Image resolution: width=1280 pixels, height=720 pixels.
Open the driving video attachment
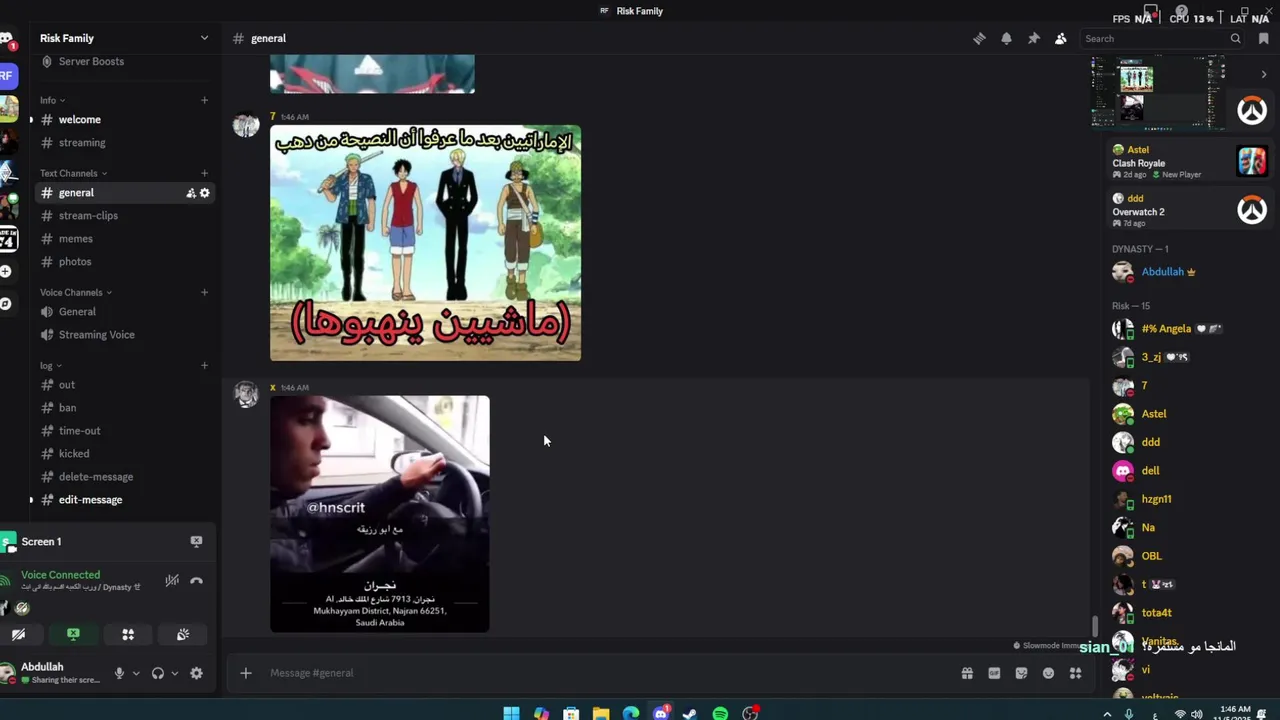(380, 514)
